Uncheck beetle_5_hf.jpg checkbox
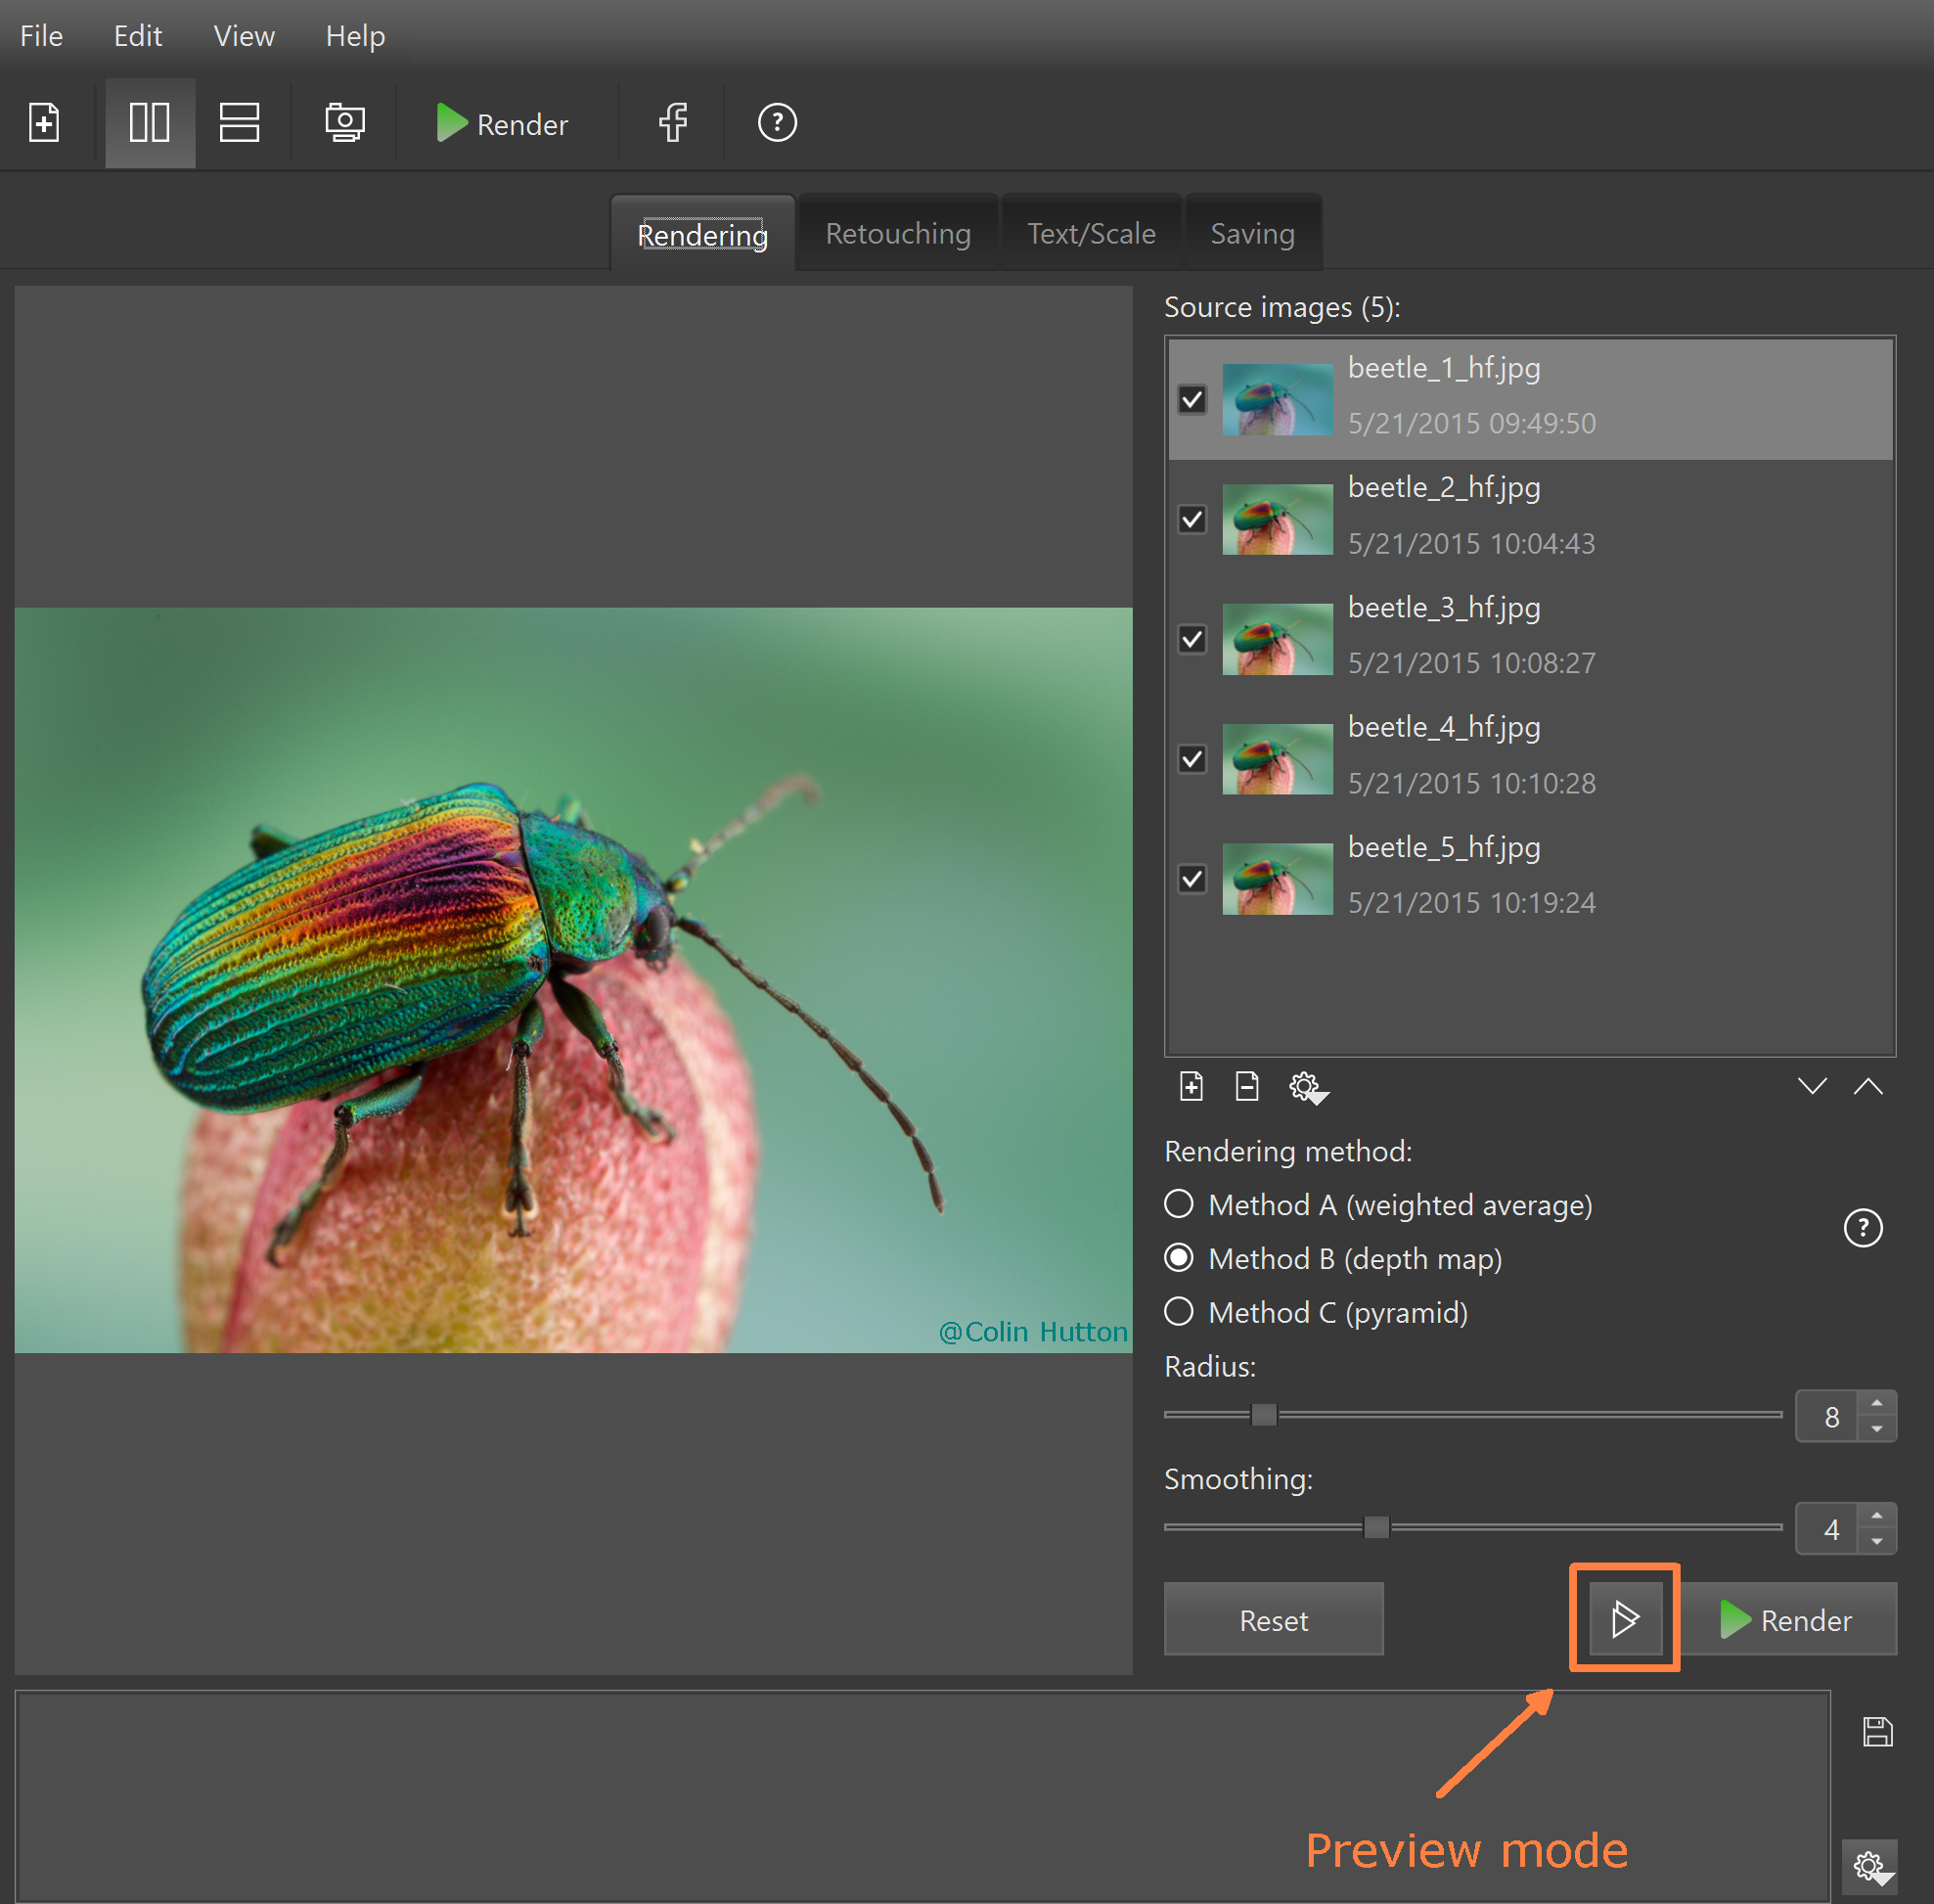This screenshot has width=1934, height=1904. point(1192,879)
